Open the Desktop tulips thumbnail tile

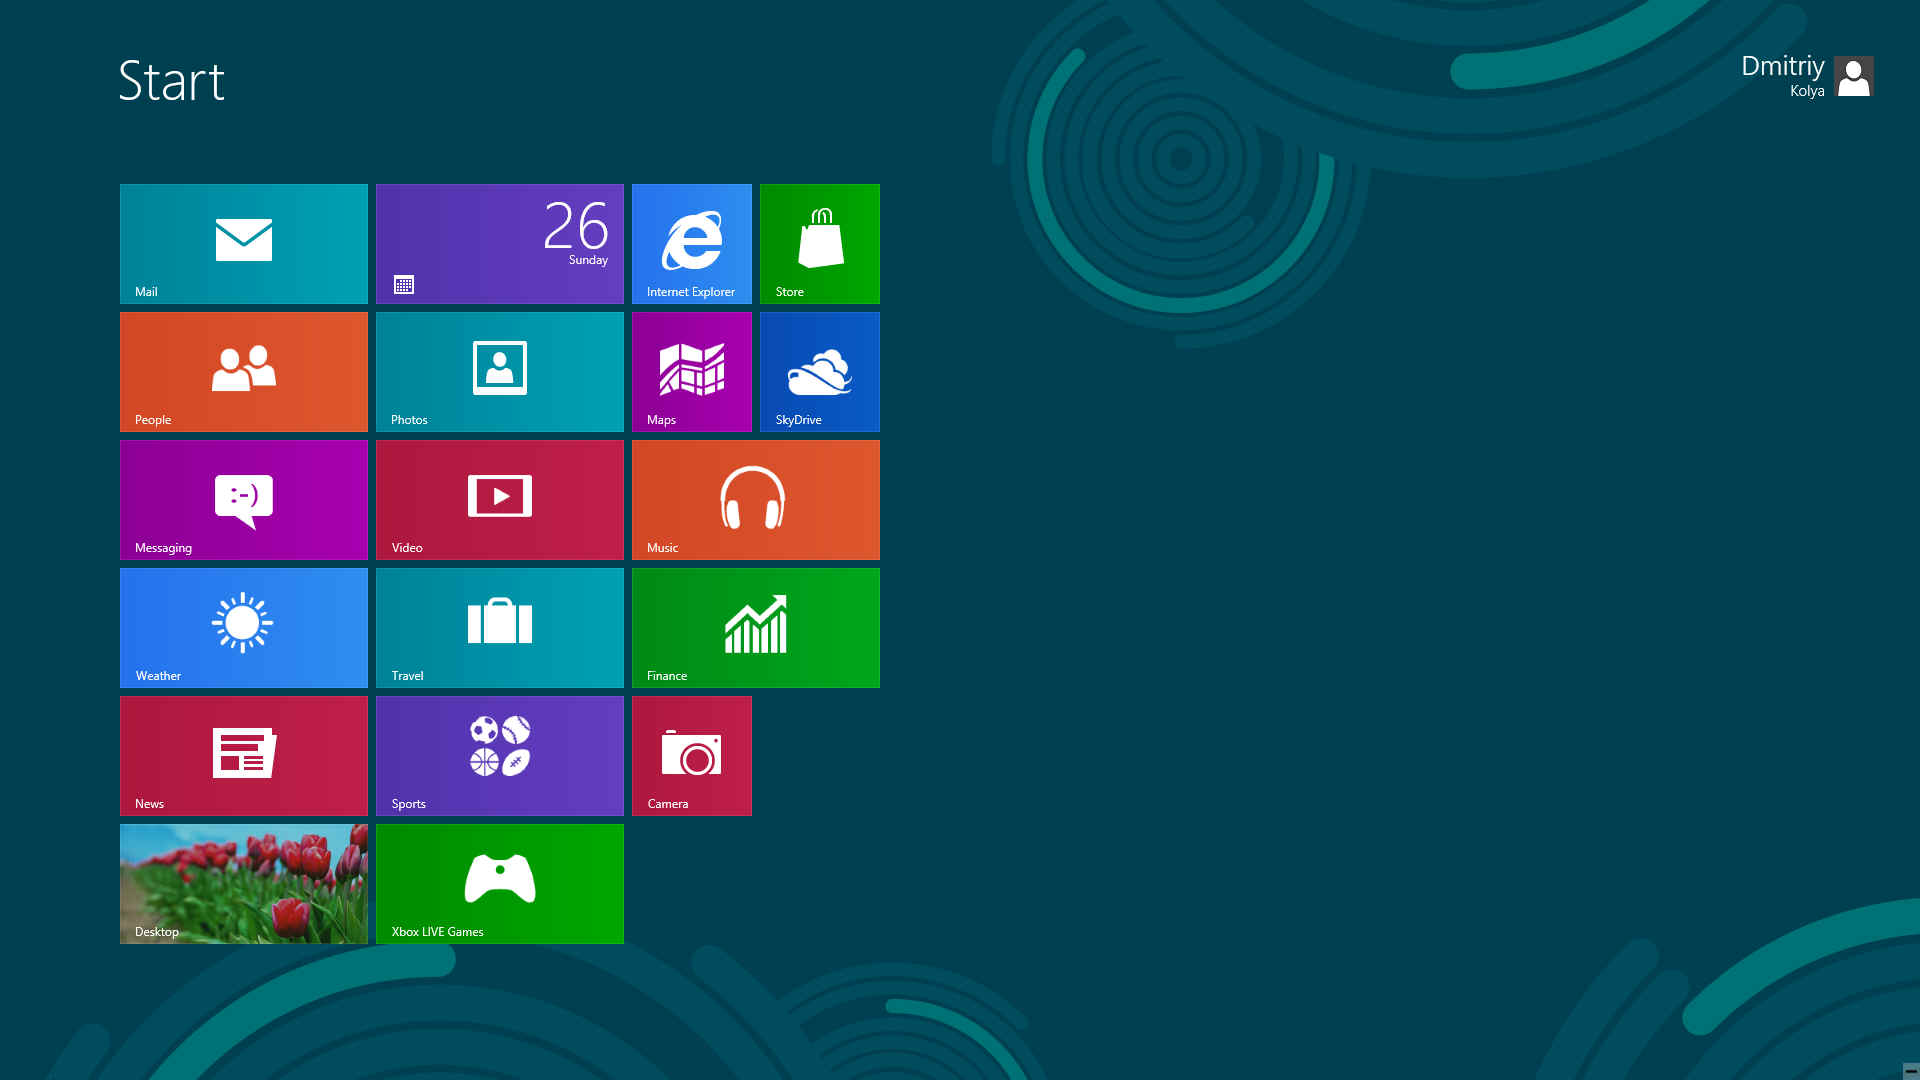pos(244,884)
